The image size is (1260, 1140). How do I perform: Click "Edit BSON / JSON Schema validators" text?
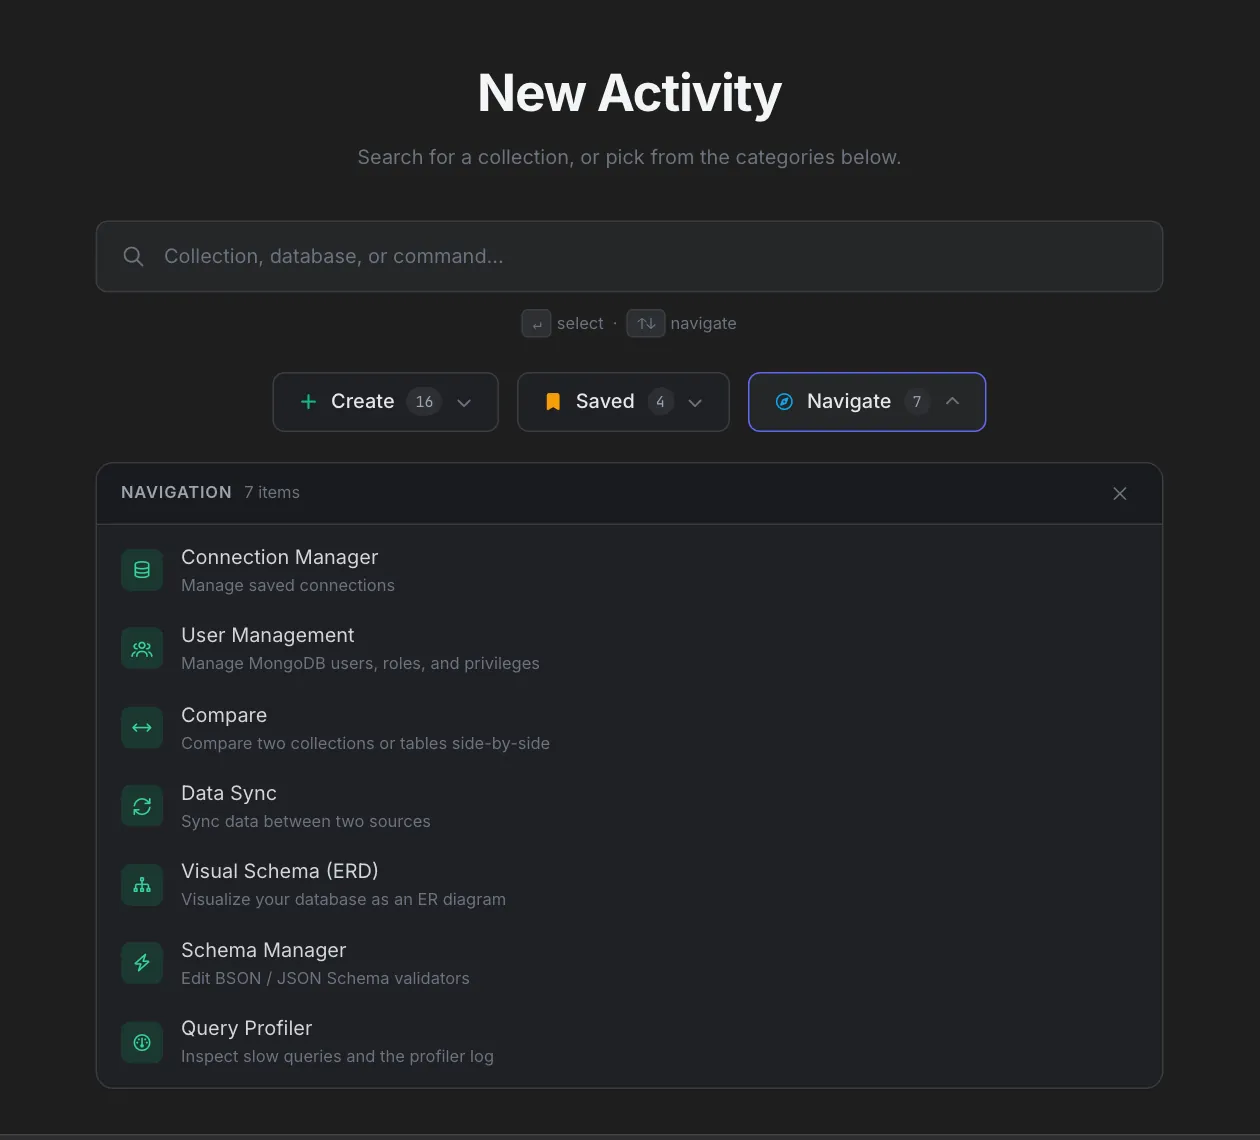click(325, 978)
